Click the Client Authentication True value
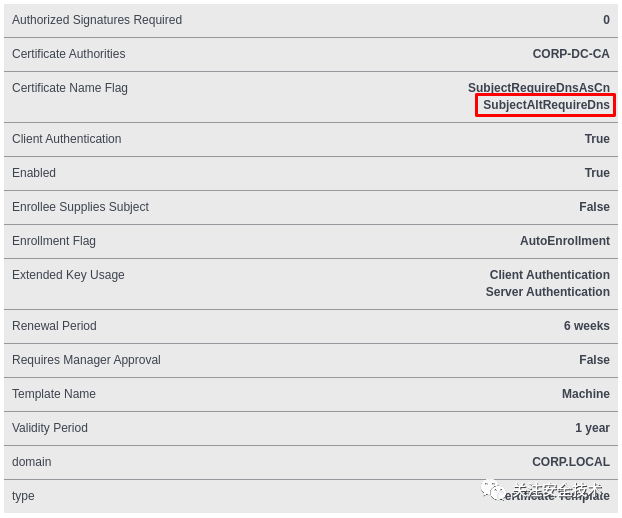This screenshot has width=622, height=518. 597,139
